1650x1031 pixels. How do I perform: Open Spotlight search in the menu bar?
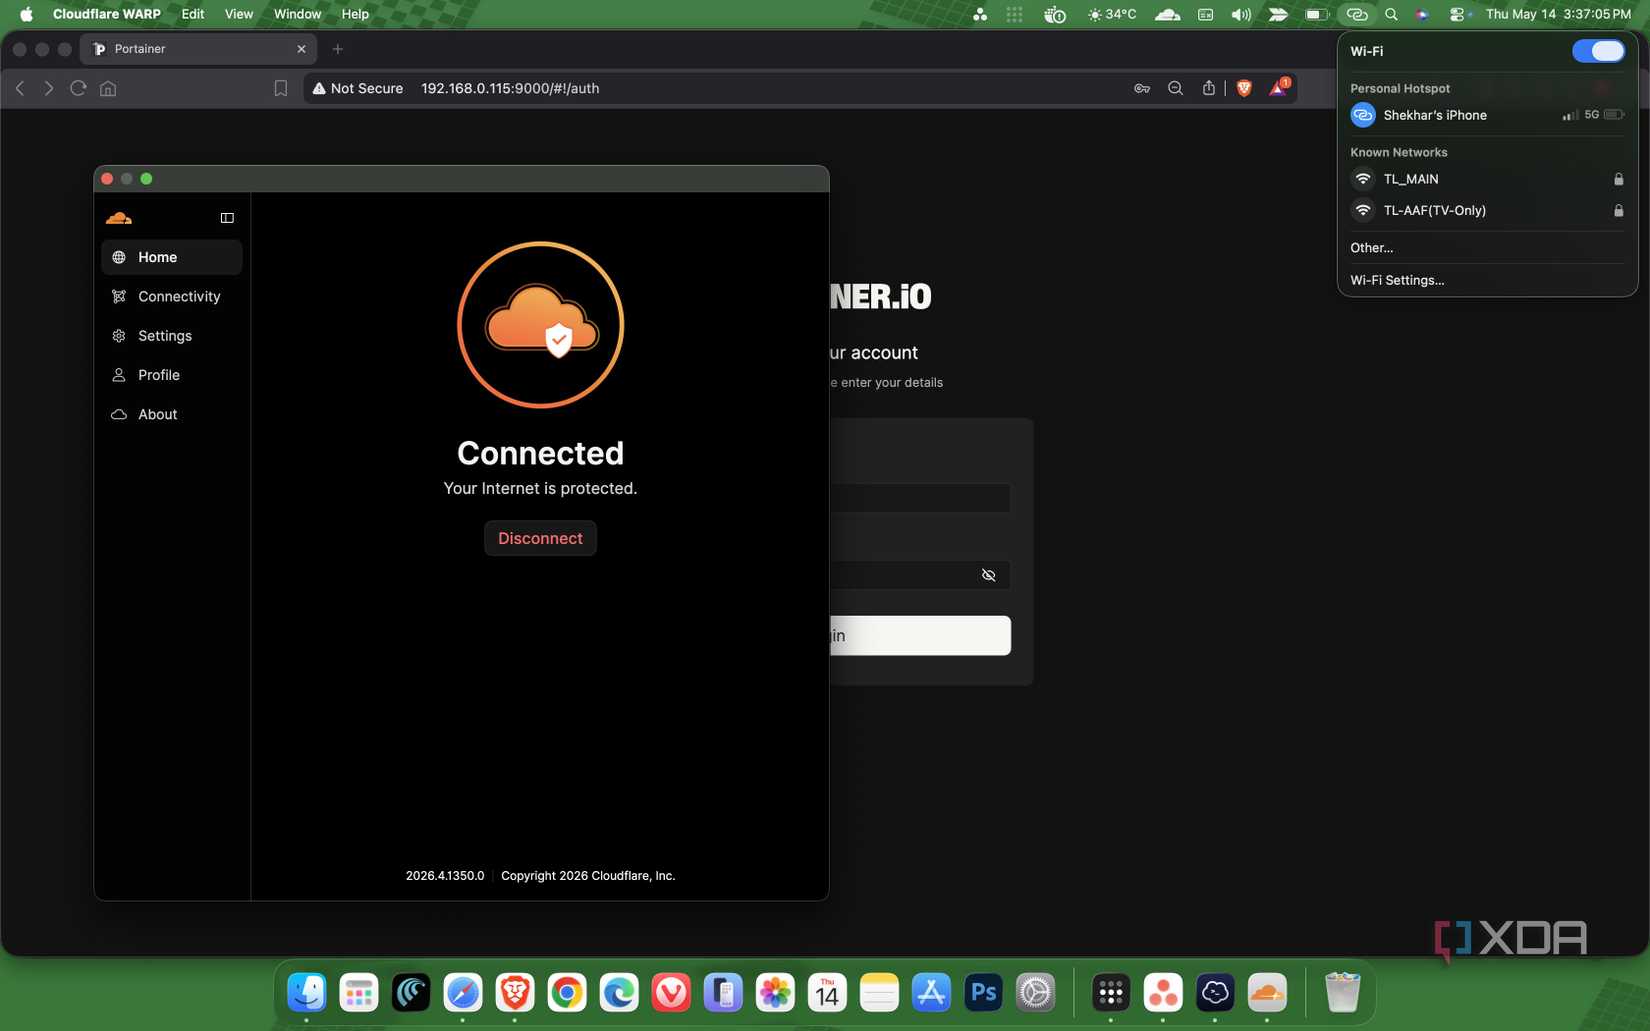(1391, 14)
